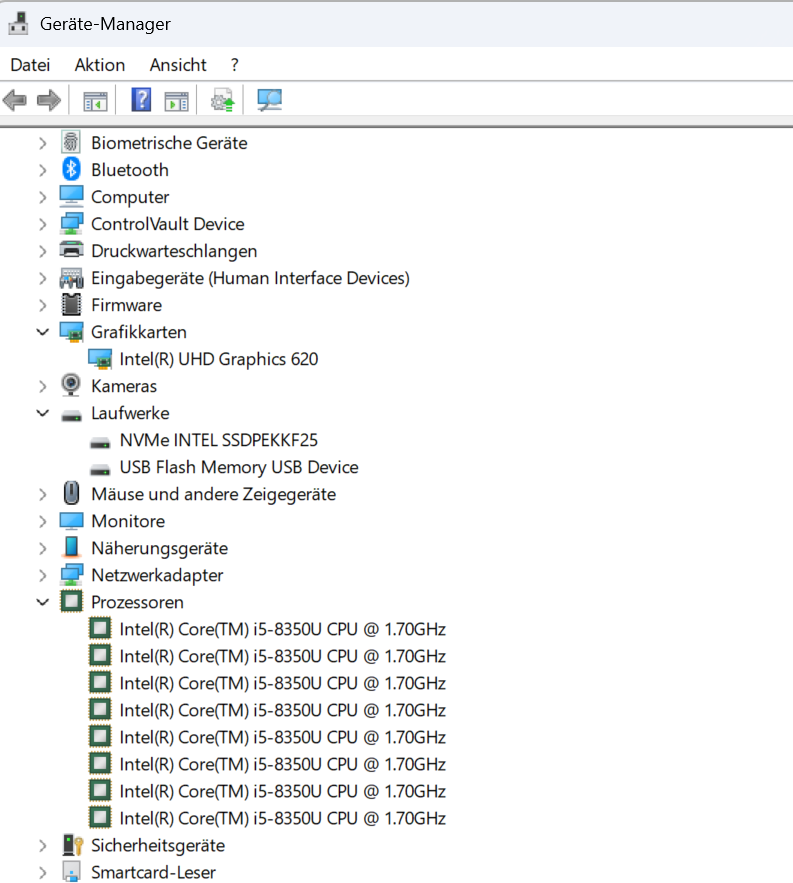Expand the Näherungsgeräte node
Image resolution: width=793 pixels, height=883 pixels.
click(x=43, y=548)
